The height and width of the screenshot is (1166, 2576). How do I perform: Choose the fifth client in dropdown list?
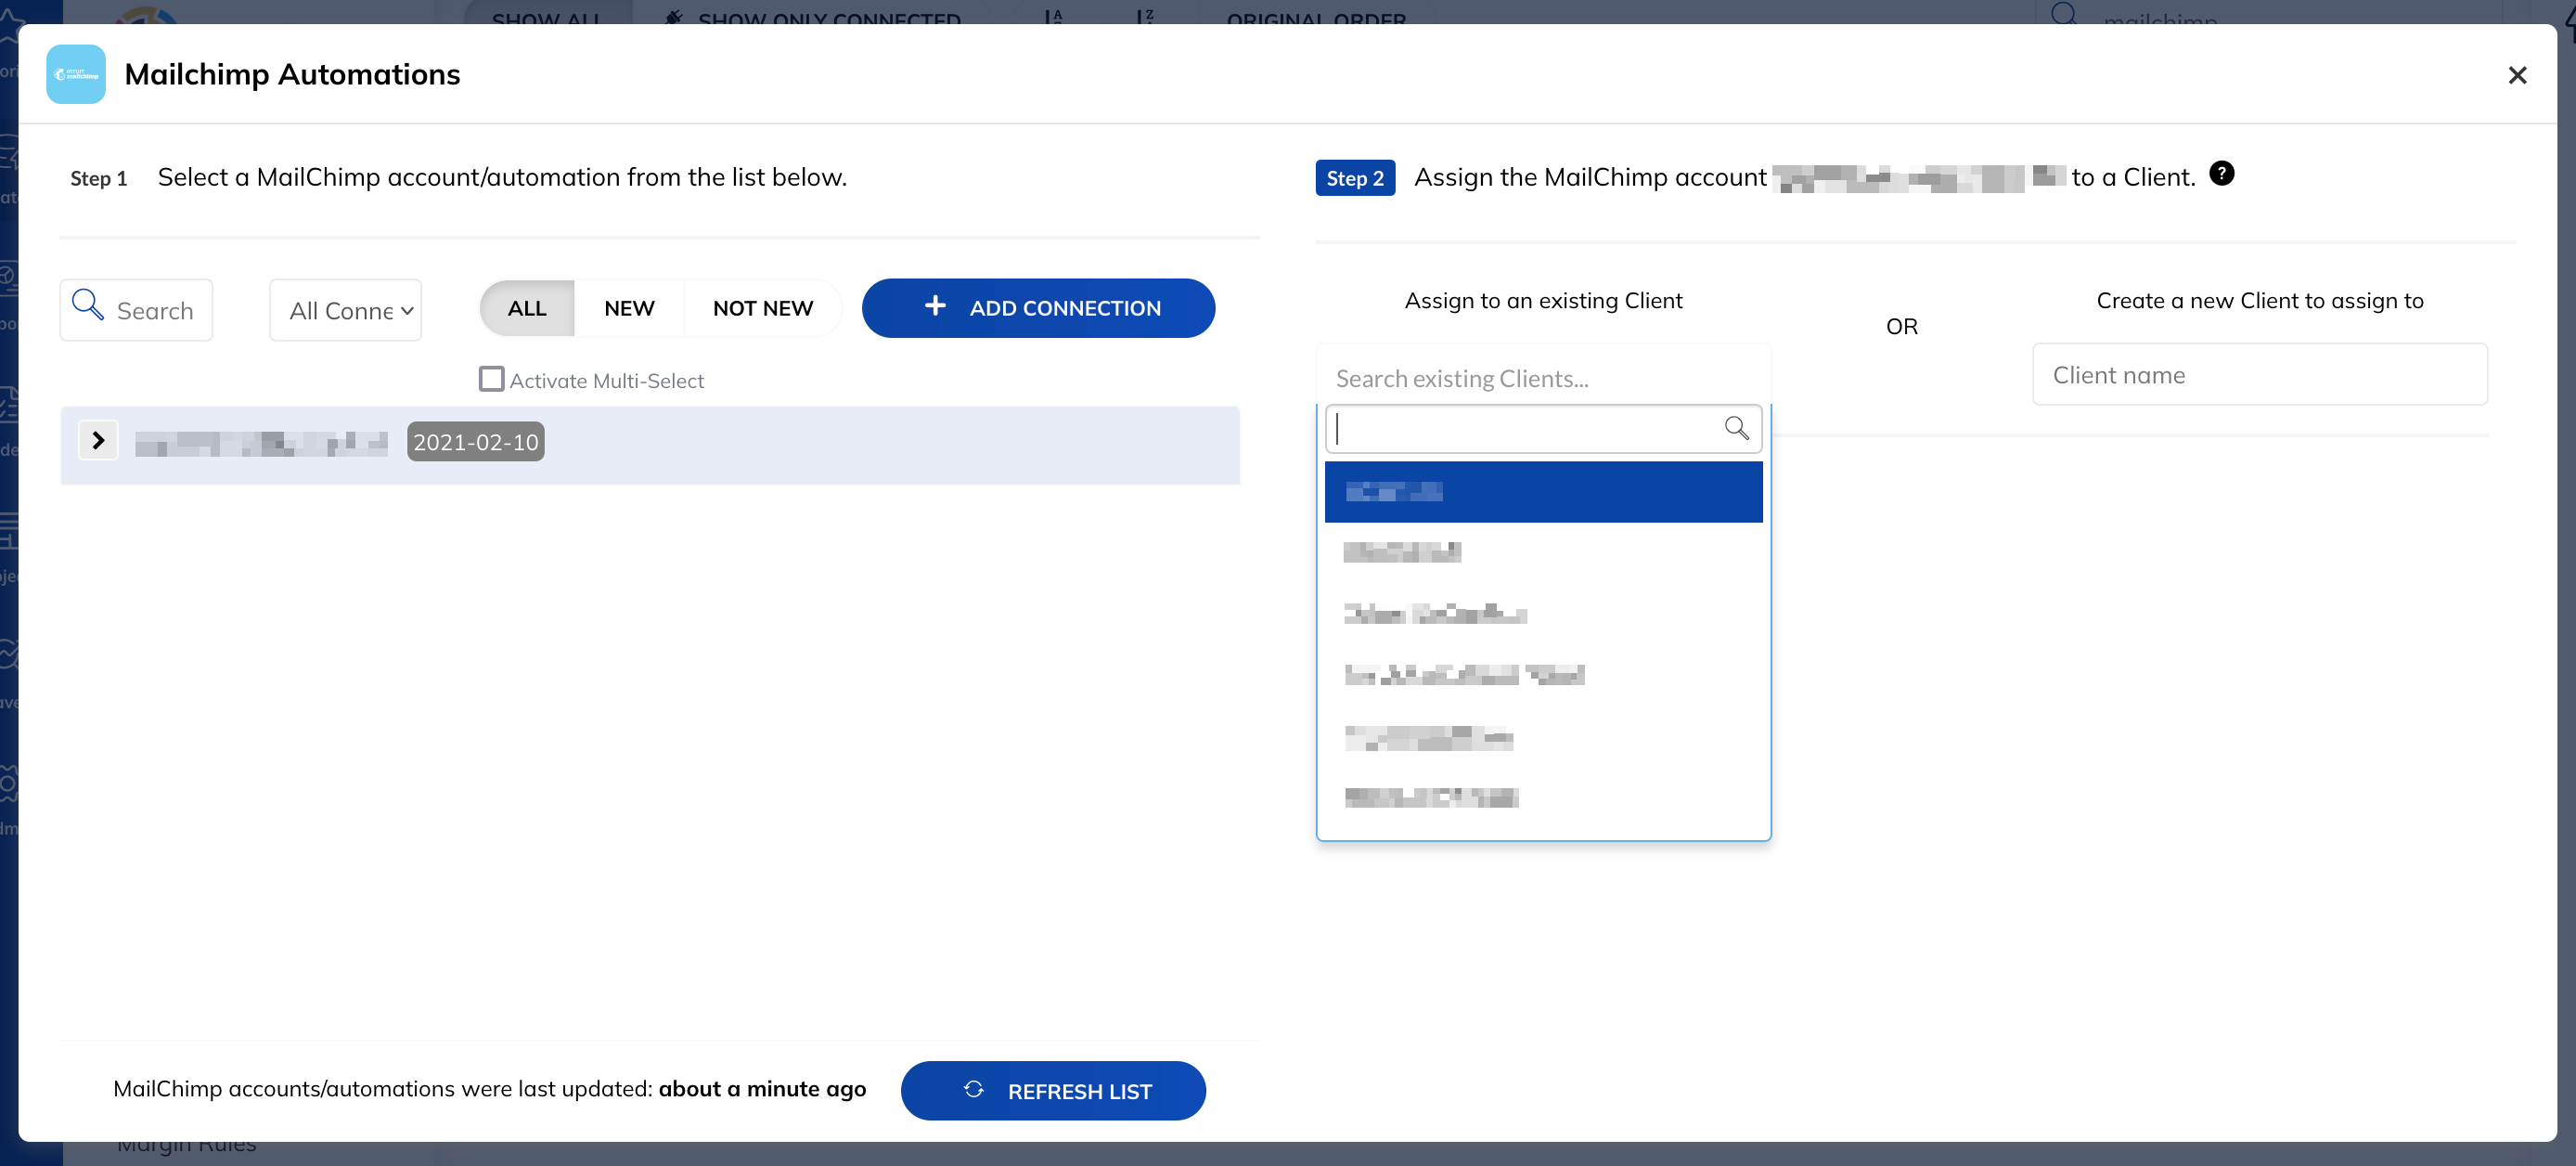pos(1543,737)
